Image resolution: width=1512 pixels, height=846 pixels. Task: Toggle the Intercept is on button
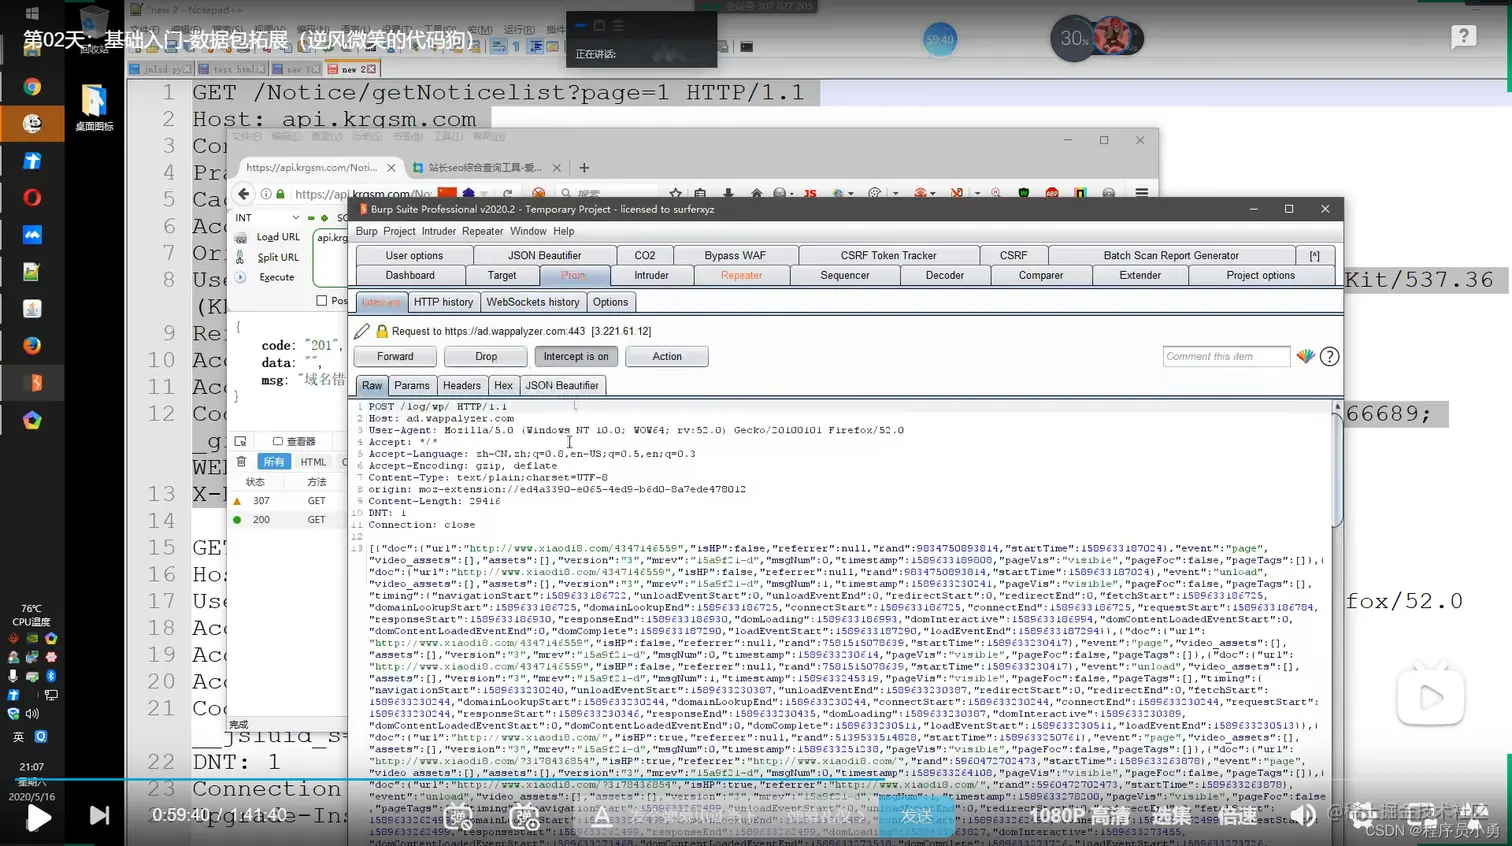coord(576,357)
